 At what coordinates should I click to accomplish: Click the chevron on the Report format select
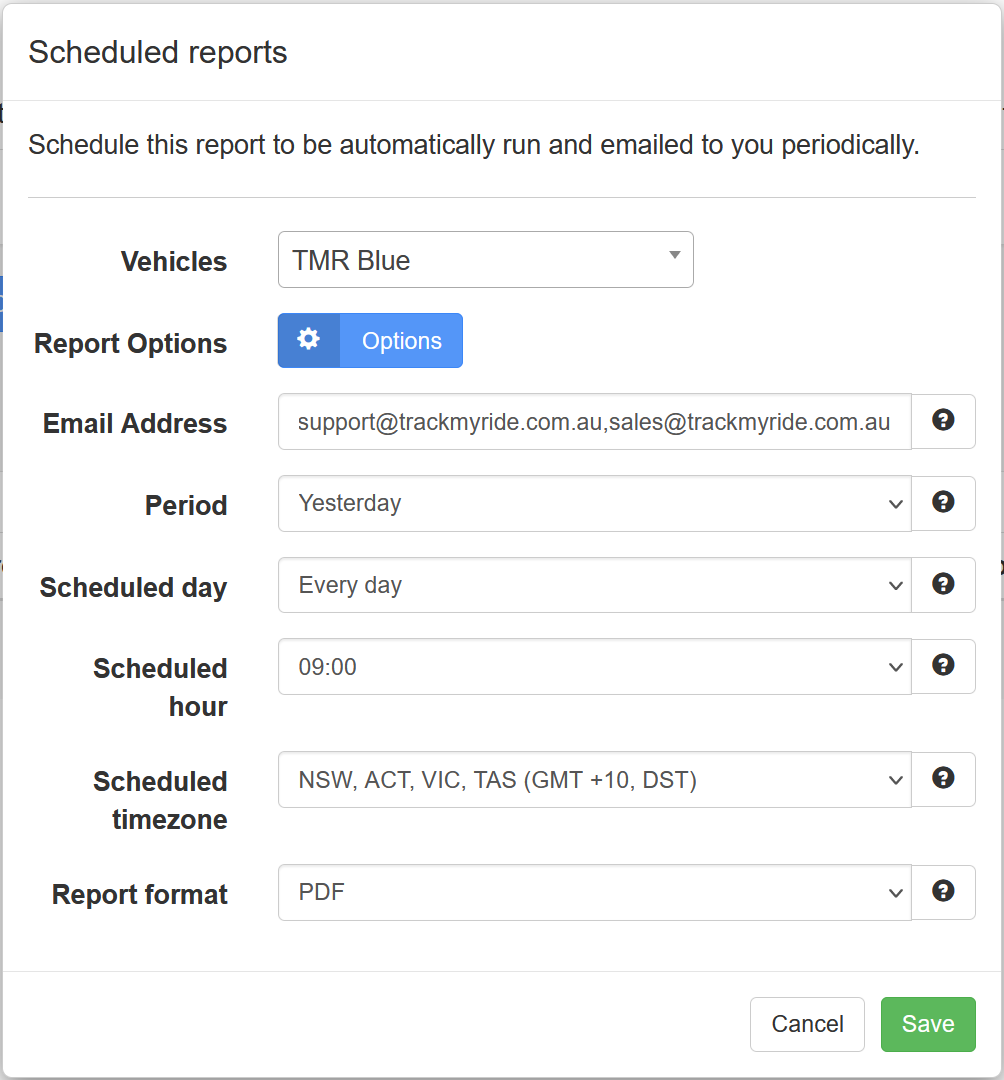tap(895, 893)
